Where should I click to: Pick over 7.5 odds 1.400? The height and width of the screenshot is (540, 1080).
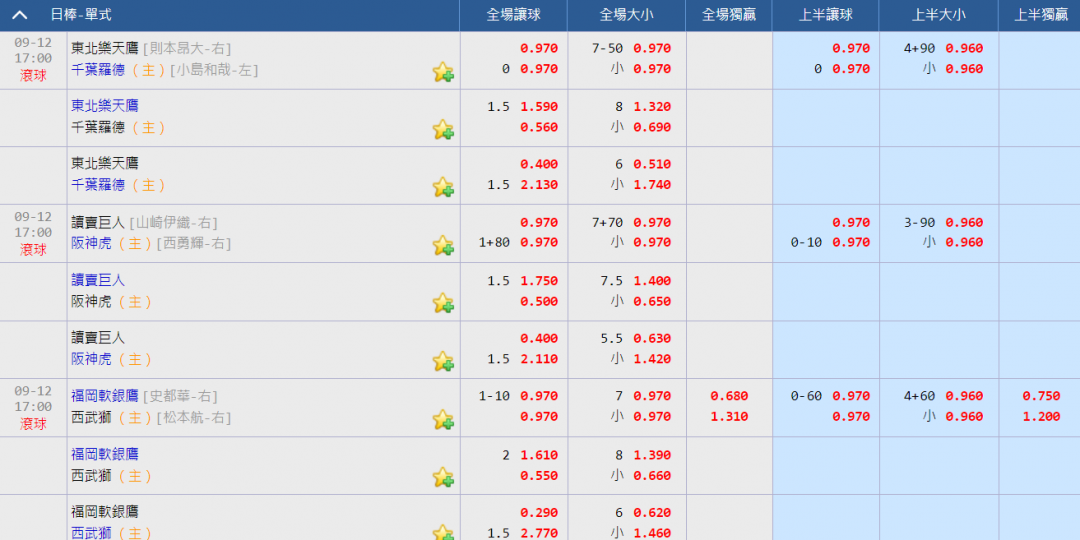point(652,281)
